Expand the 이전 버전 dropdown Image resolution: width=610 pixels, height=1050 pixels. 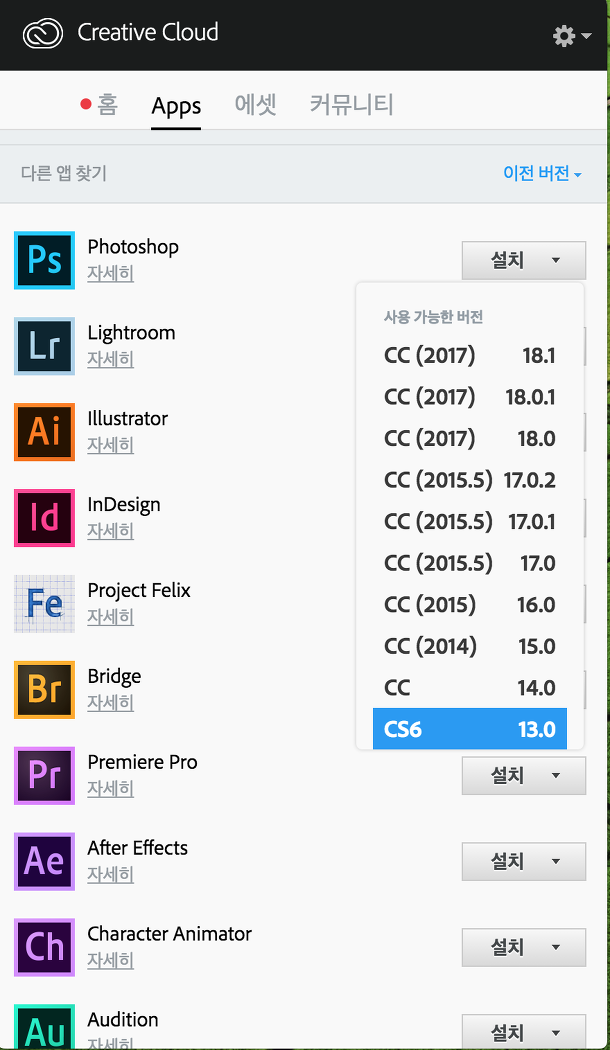pyautogui.click(x=542, y=173)
